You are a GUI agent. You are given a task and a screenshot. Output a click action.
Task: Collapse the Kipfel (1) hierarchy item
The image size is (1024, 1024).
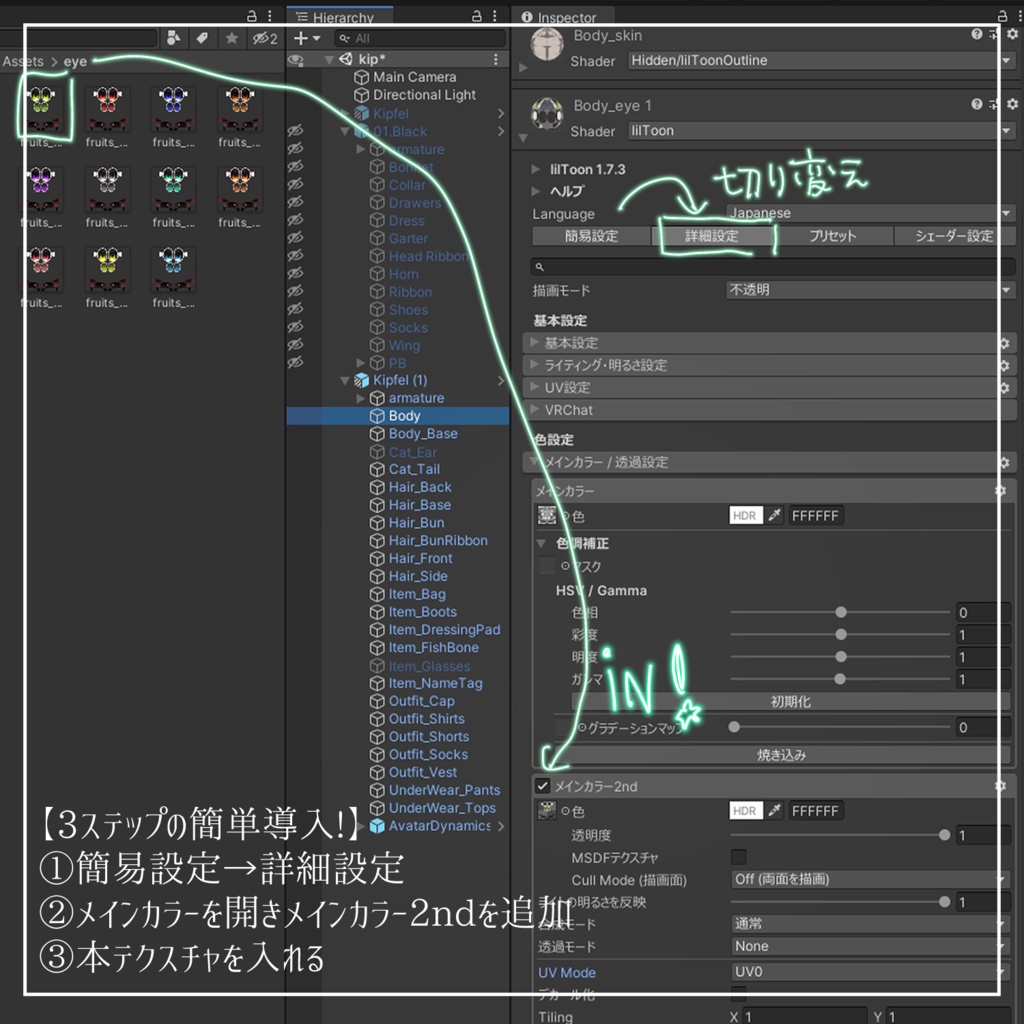[x=344, y=380]
